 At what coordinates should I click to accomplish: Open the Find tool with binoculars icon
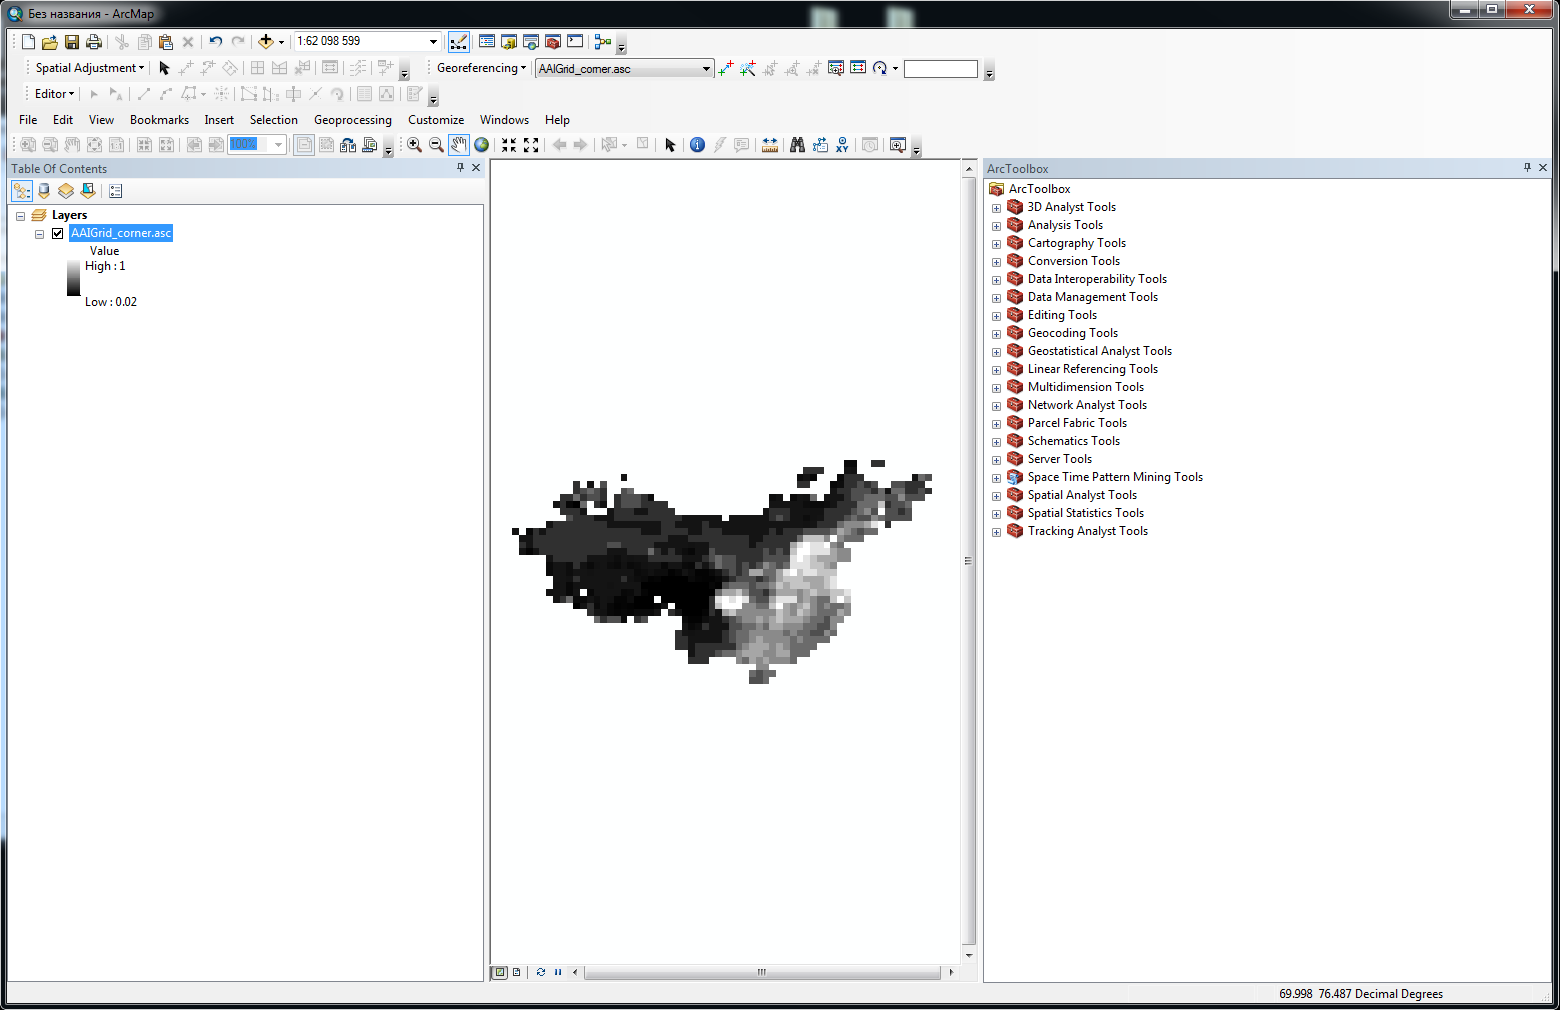click(797, 145)
